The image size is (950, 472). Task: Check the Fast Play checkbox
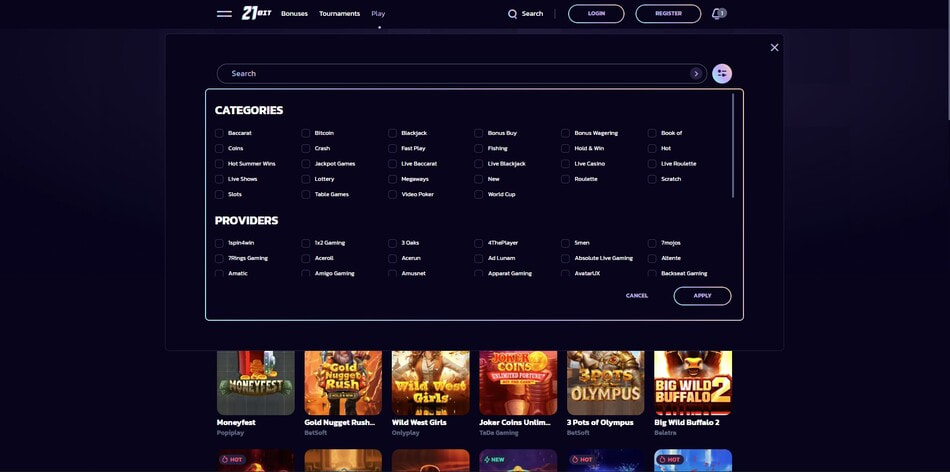pyautogui.click(x=393, y=148)
